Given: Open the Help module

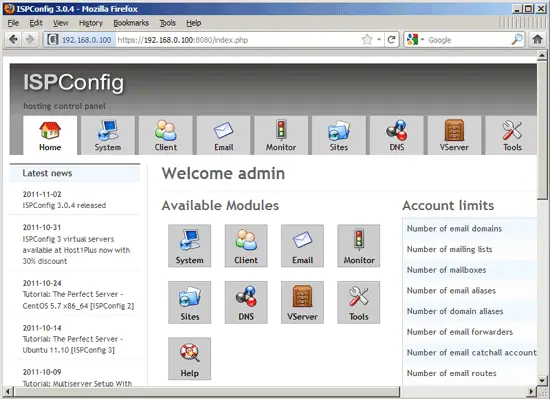Looking at the screenshot, I should [189, 359].
